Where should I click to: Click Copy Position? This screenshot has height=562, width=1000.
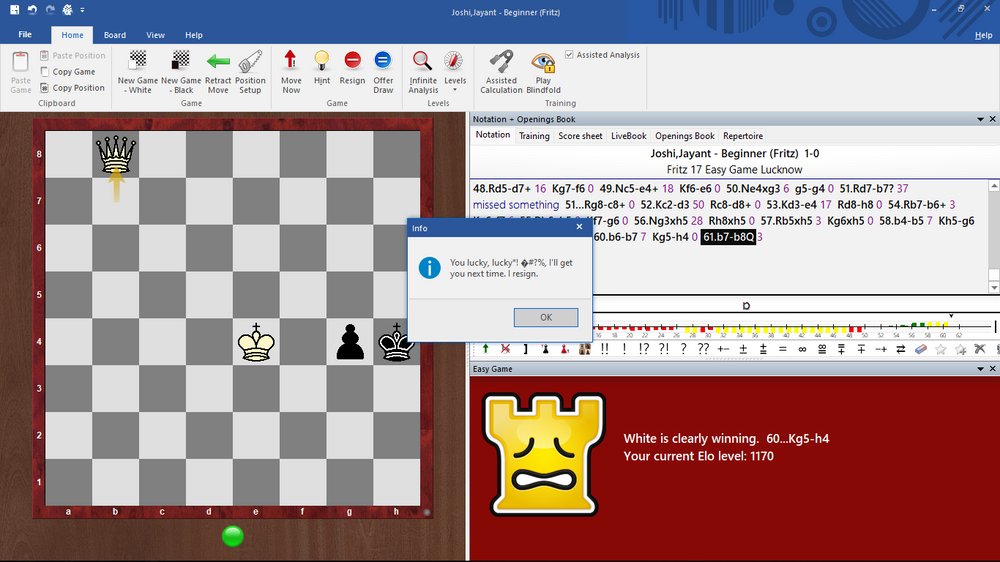pyautogui.click(x=72, y=88)
